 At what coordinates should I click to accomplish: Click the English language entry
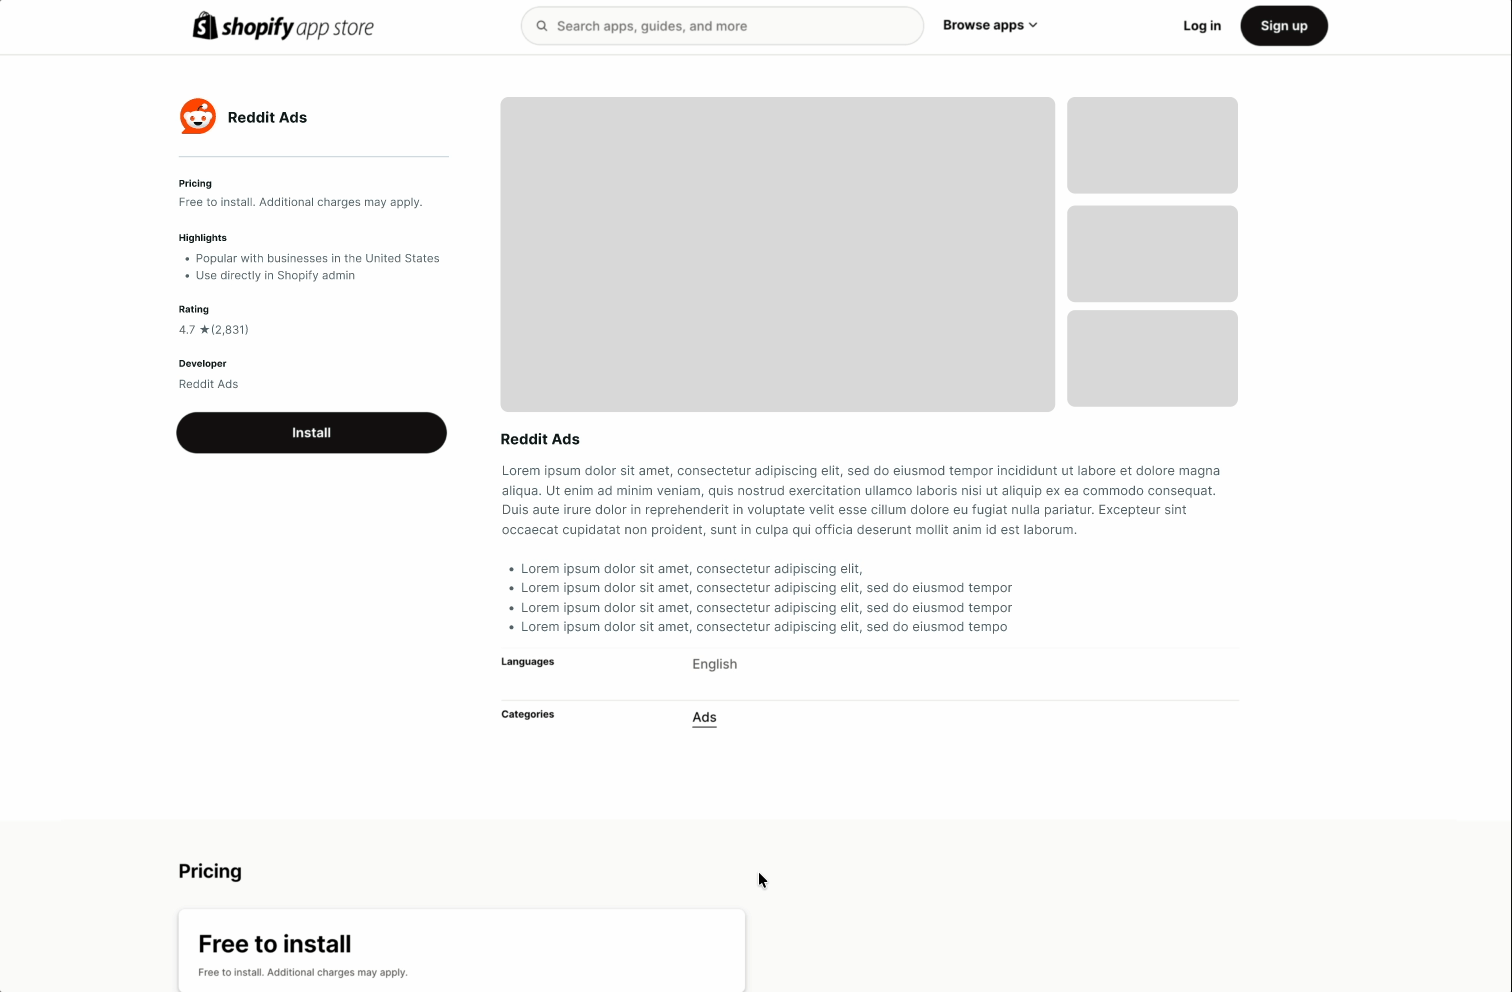pyautogui.click(x=714, y=663)
